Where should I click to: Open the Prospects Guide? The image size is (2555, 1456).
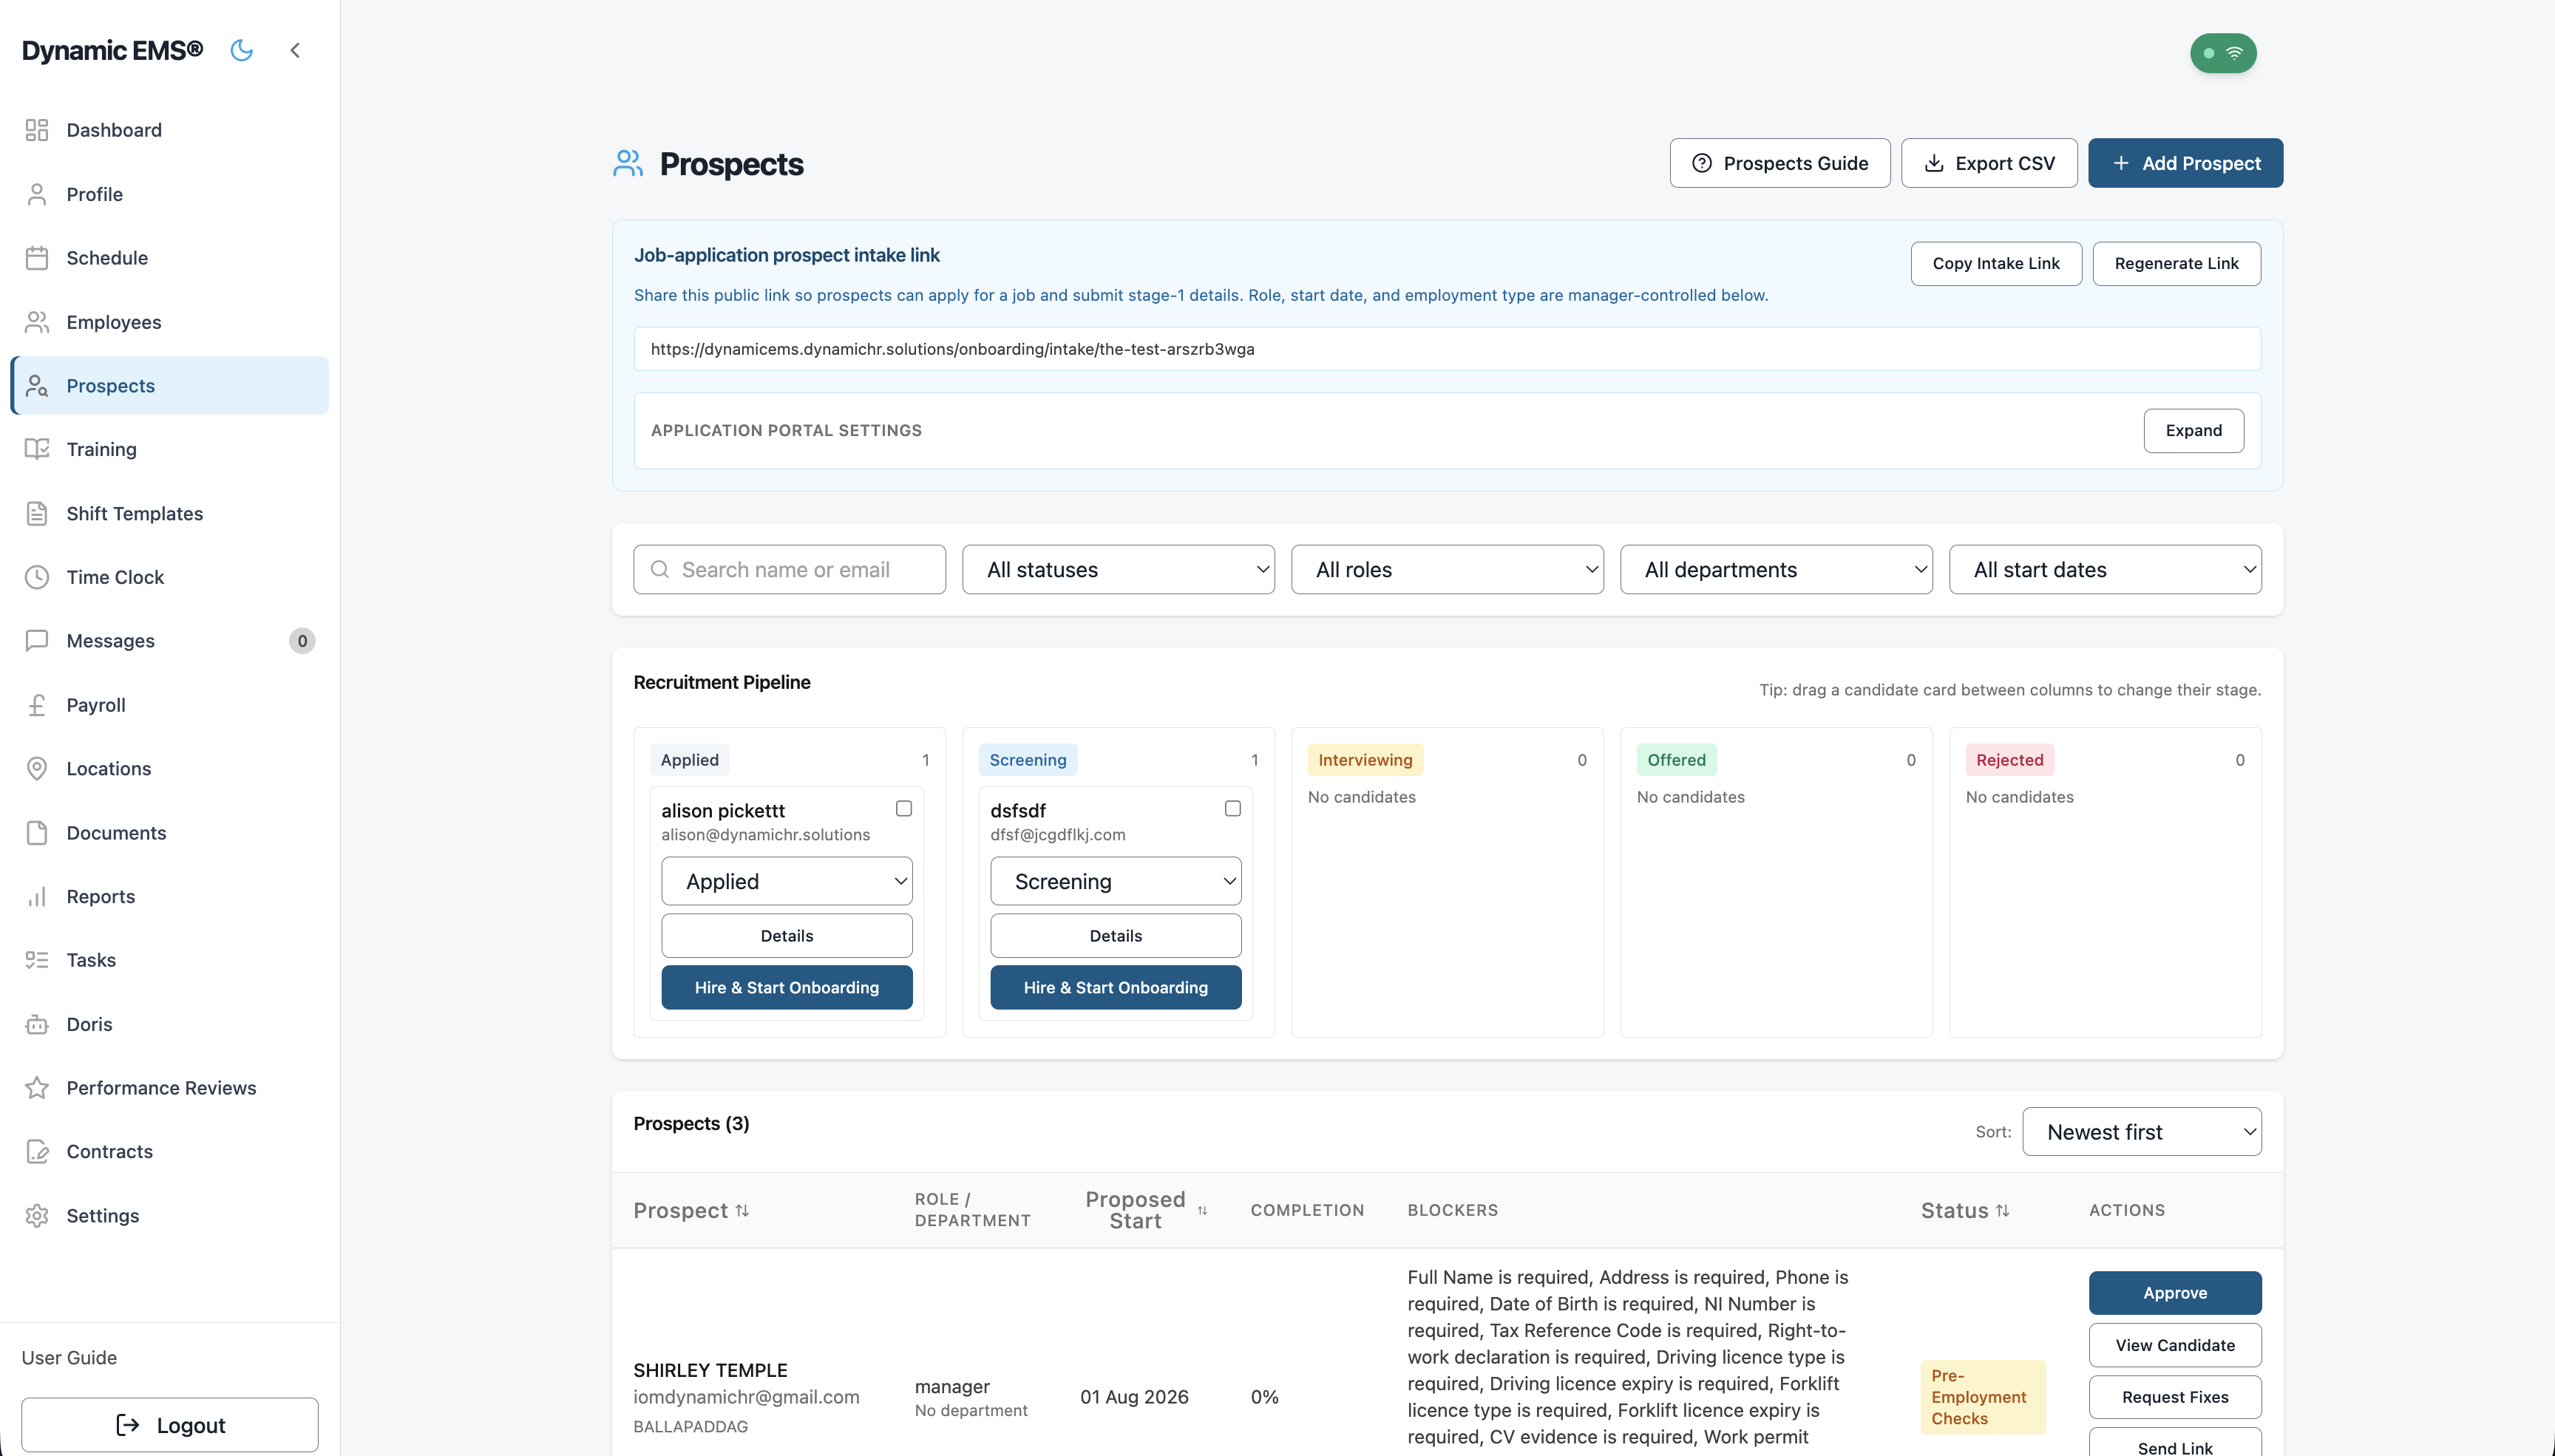pyautogui.click(x=1780, y=163)
